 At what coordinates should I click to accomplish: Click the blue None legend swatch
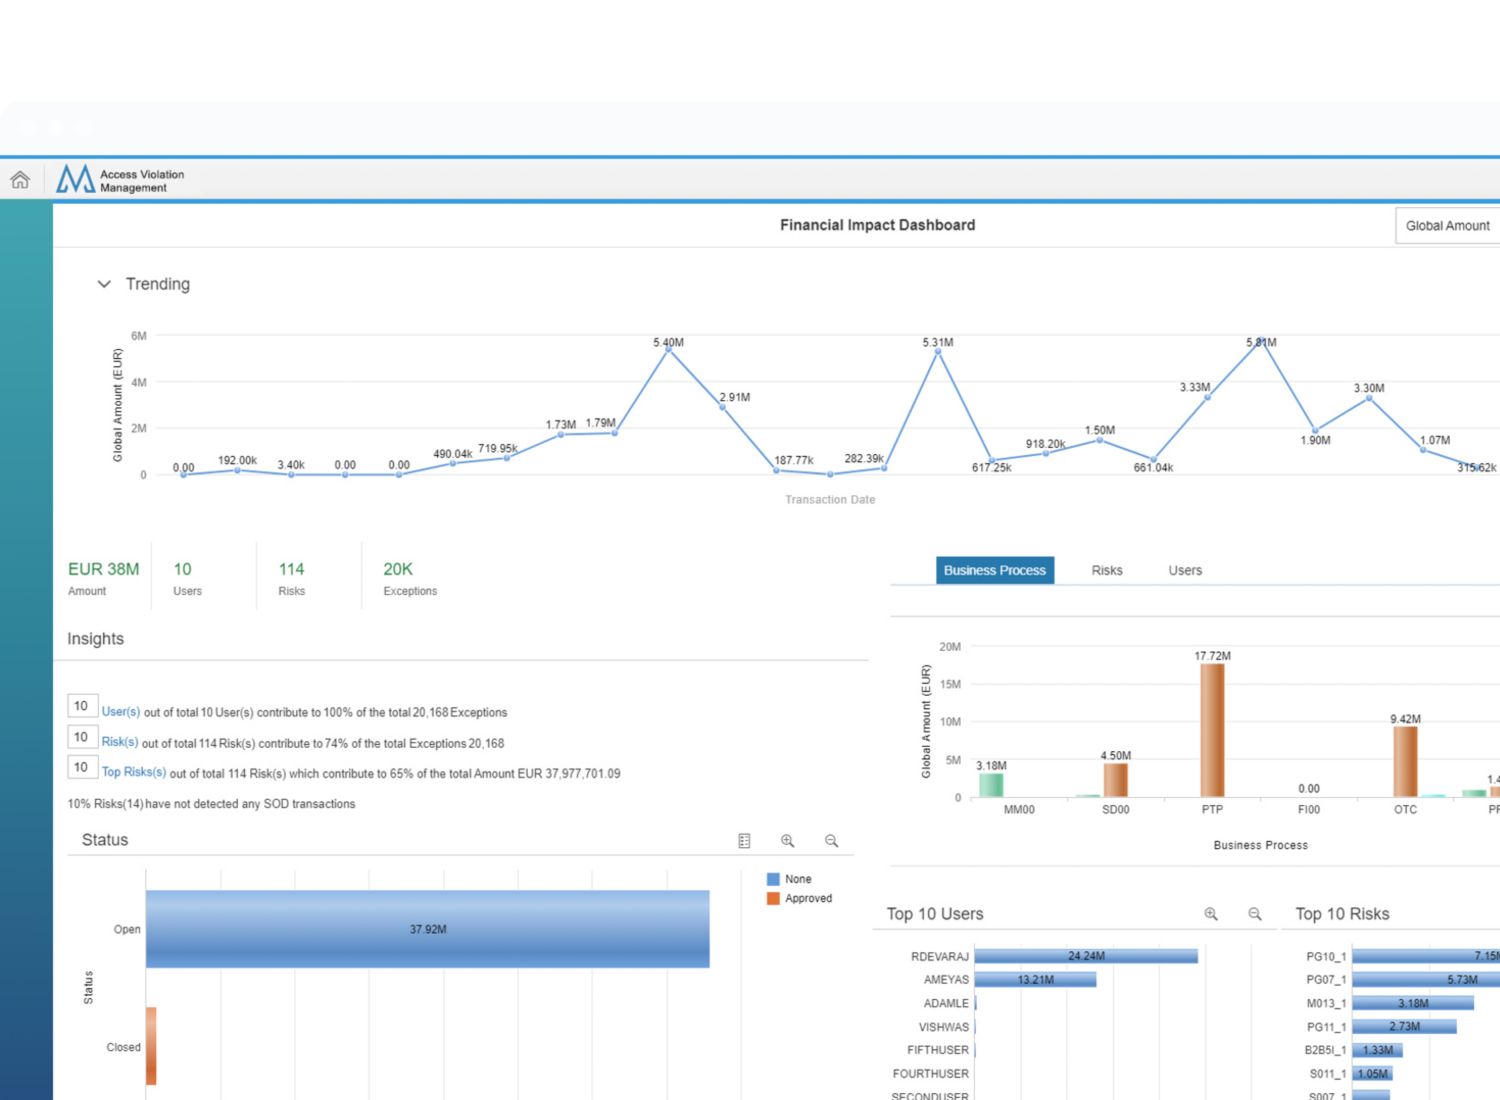pos(773,879)
